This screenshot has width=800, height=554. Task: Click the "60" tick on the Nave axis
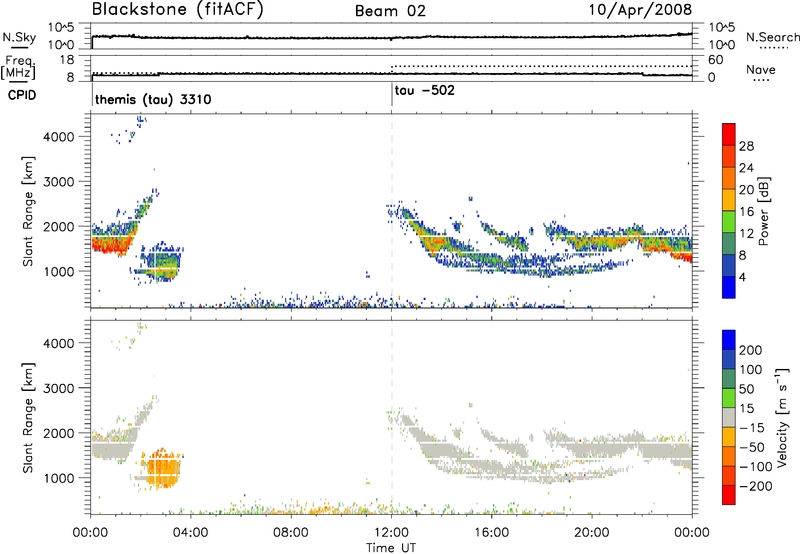715,60
